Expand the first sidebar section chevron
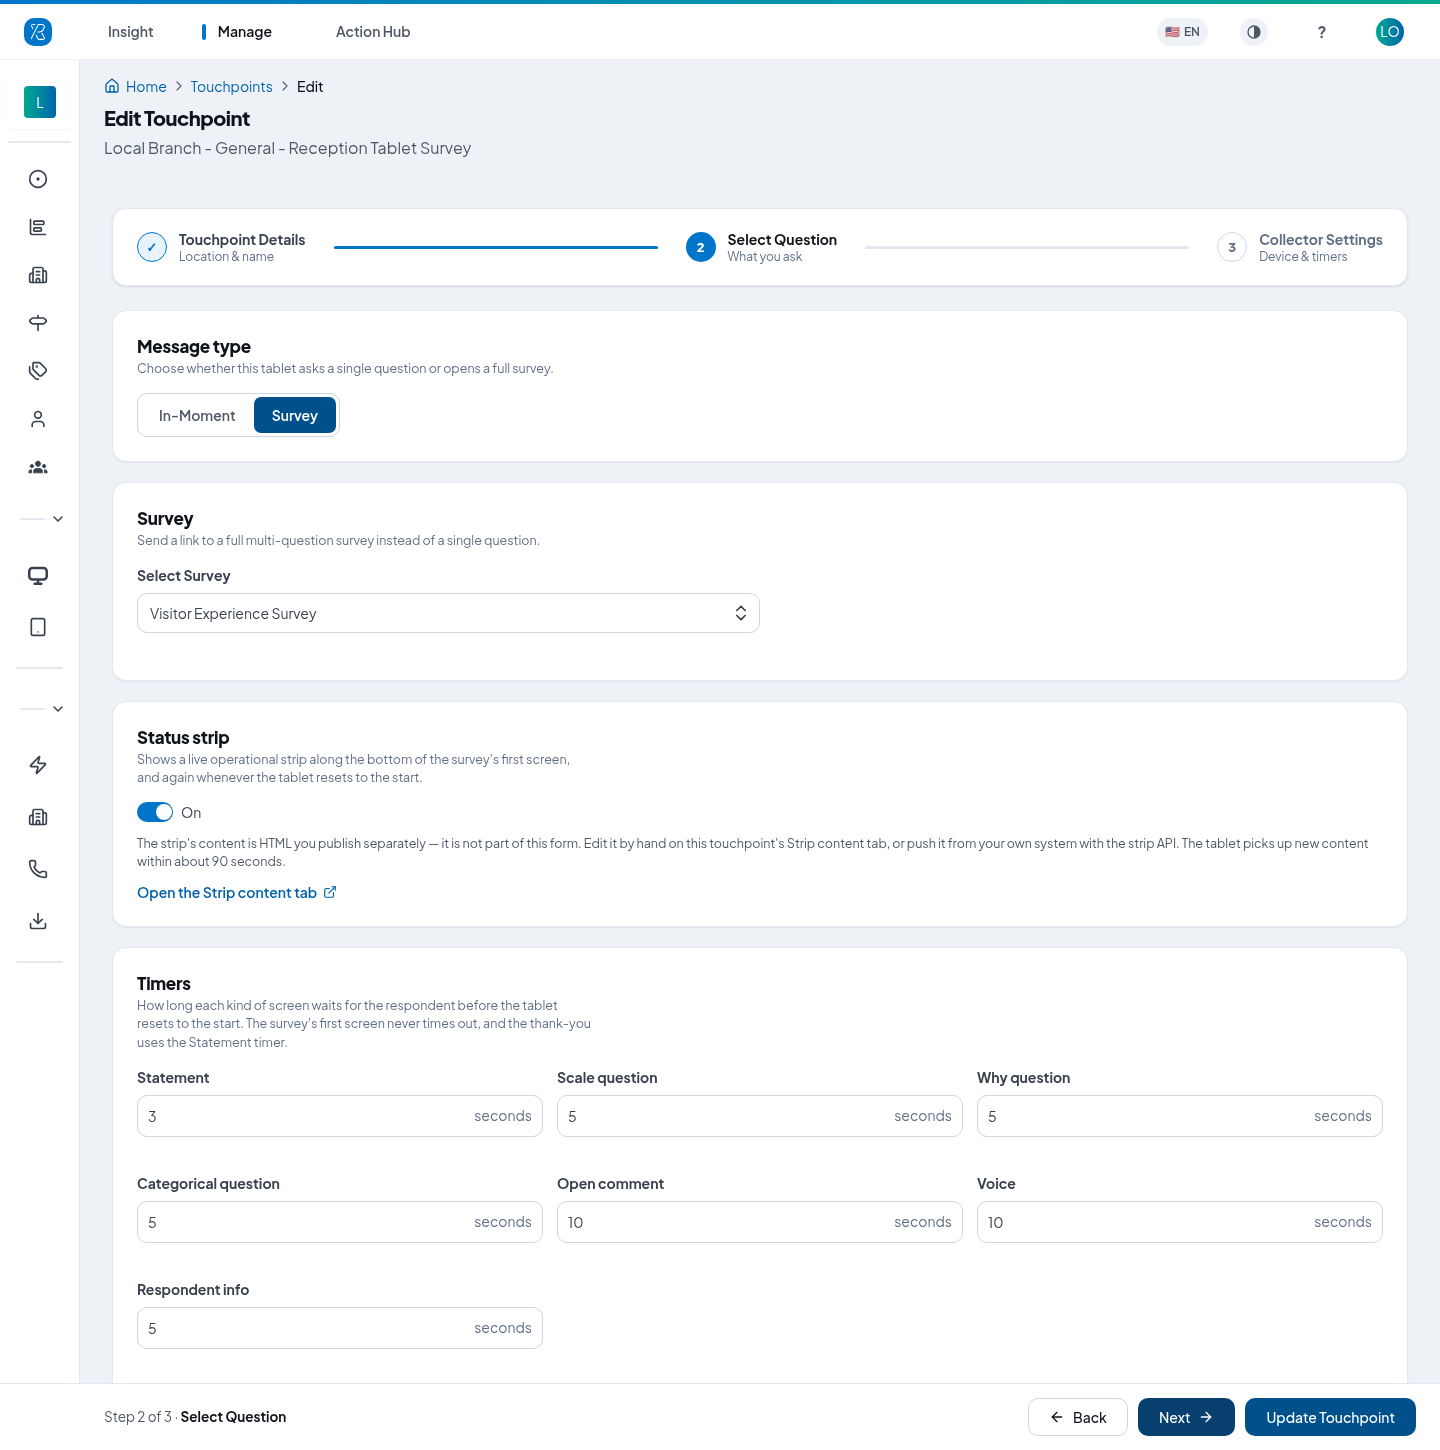This screenshot has height=1450, width=1440. [58, 519]
